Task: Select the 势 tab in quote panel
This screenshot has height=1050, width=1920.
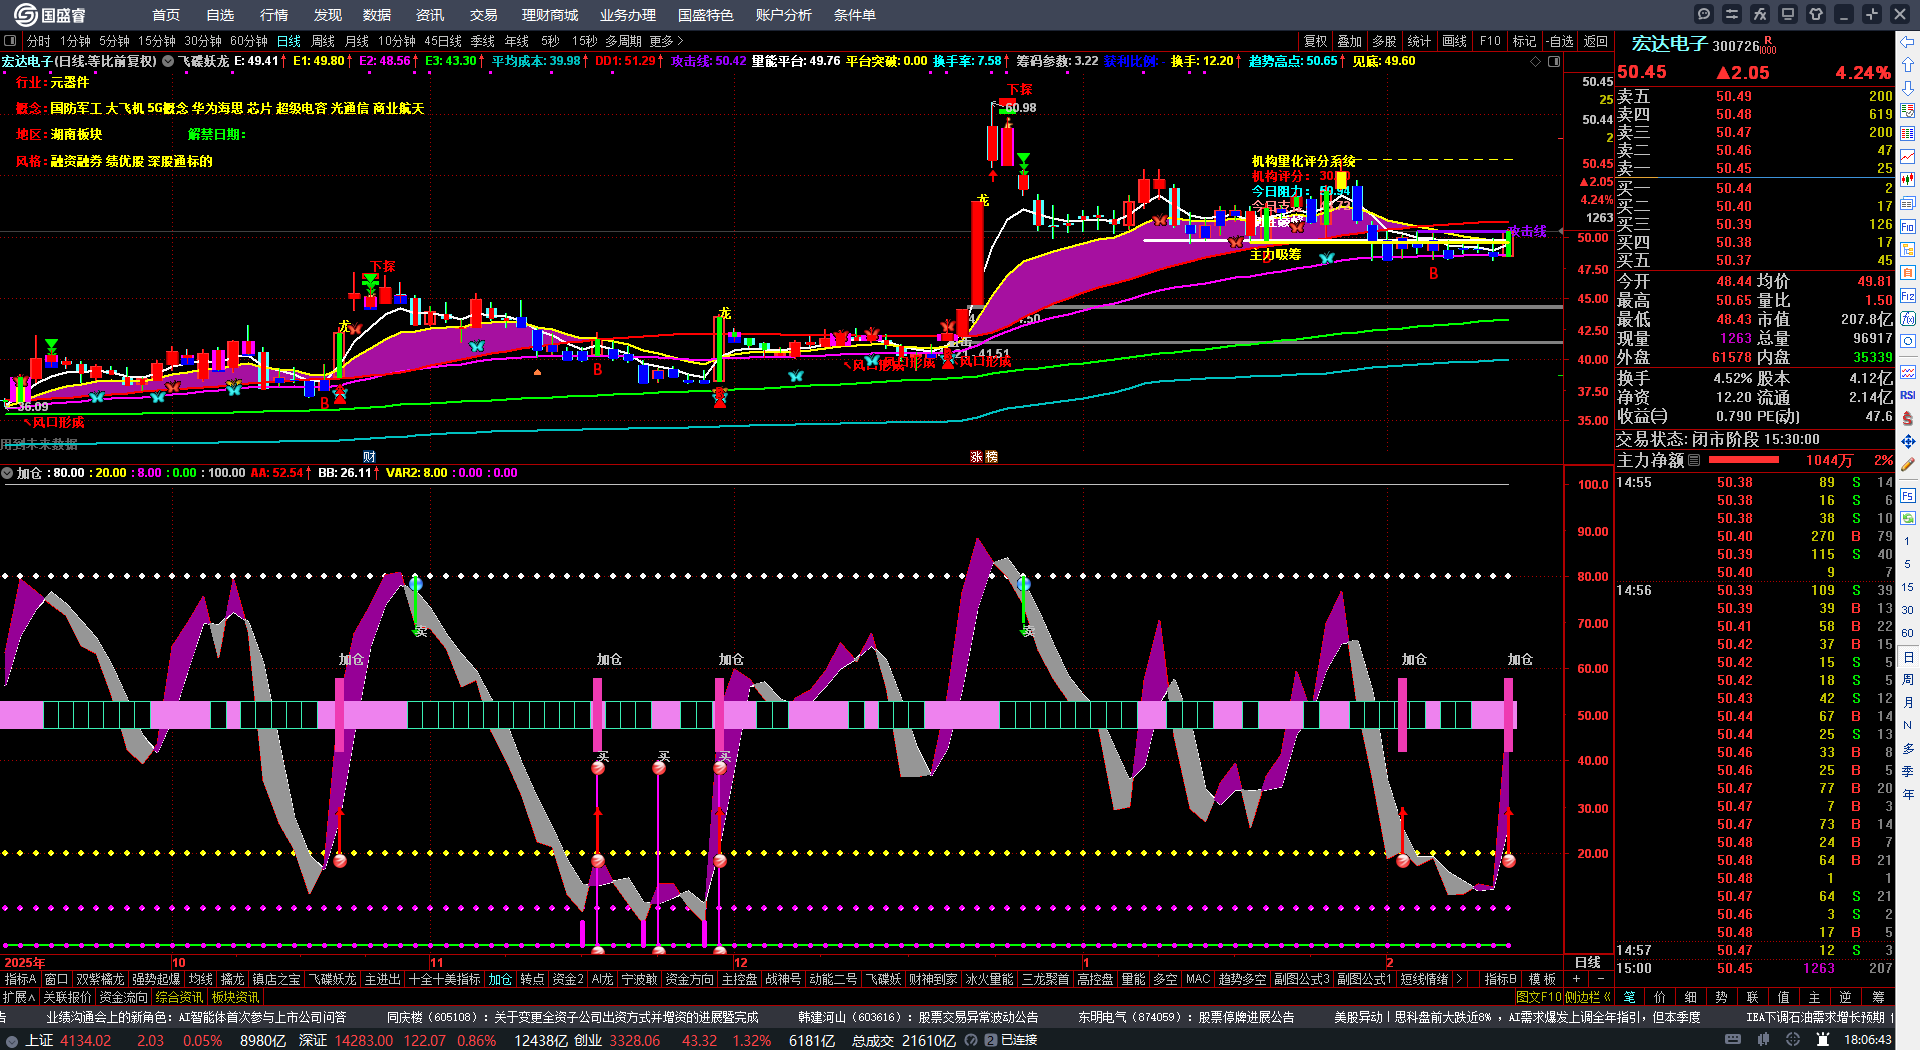Action: (1721, 997)
